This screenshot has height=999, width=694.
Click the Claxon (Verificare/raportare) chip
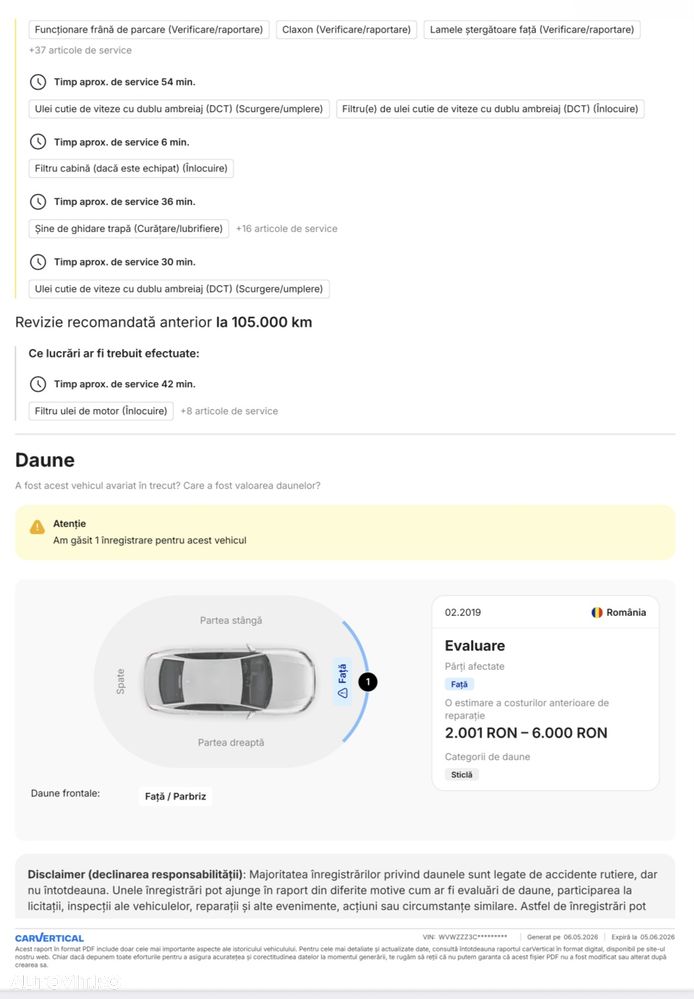[347, 29]
